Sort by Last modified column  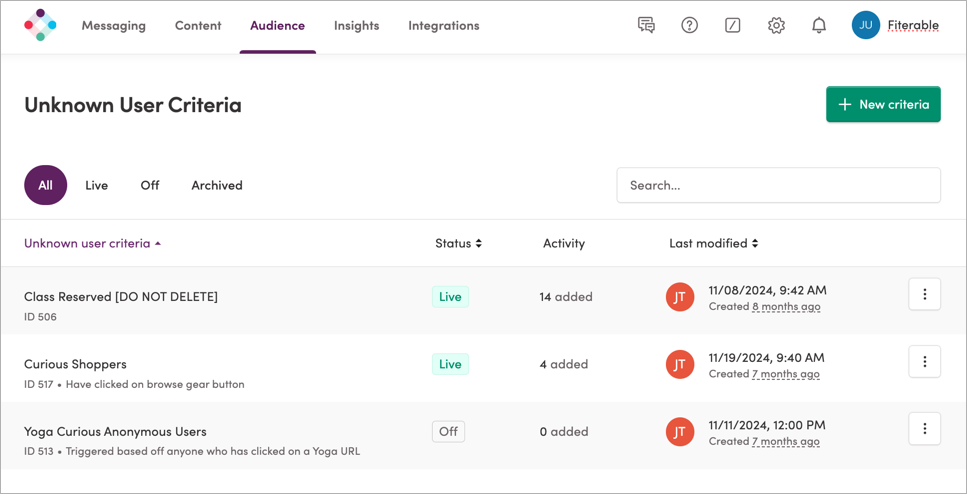coord(714,243)
